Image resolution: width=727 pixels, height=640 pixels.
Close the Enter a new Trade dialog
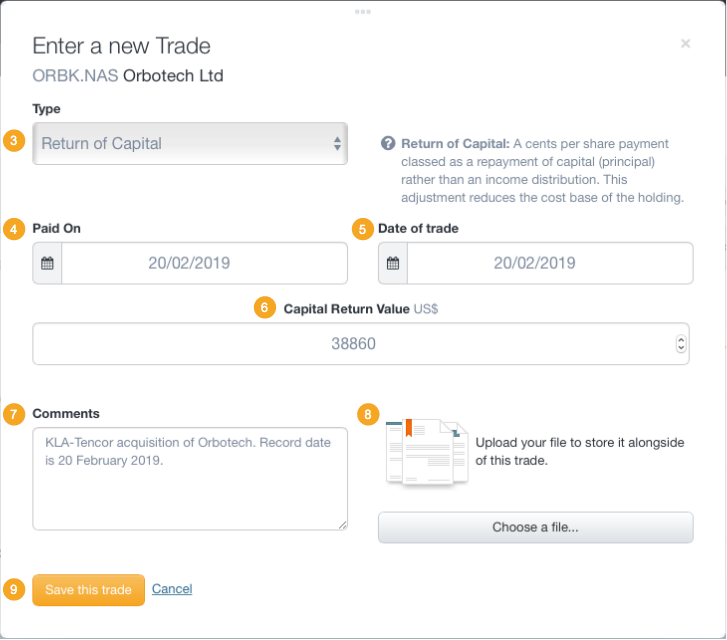point(685,44)
